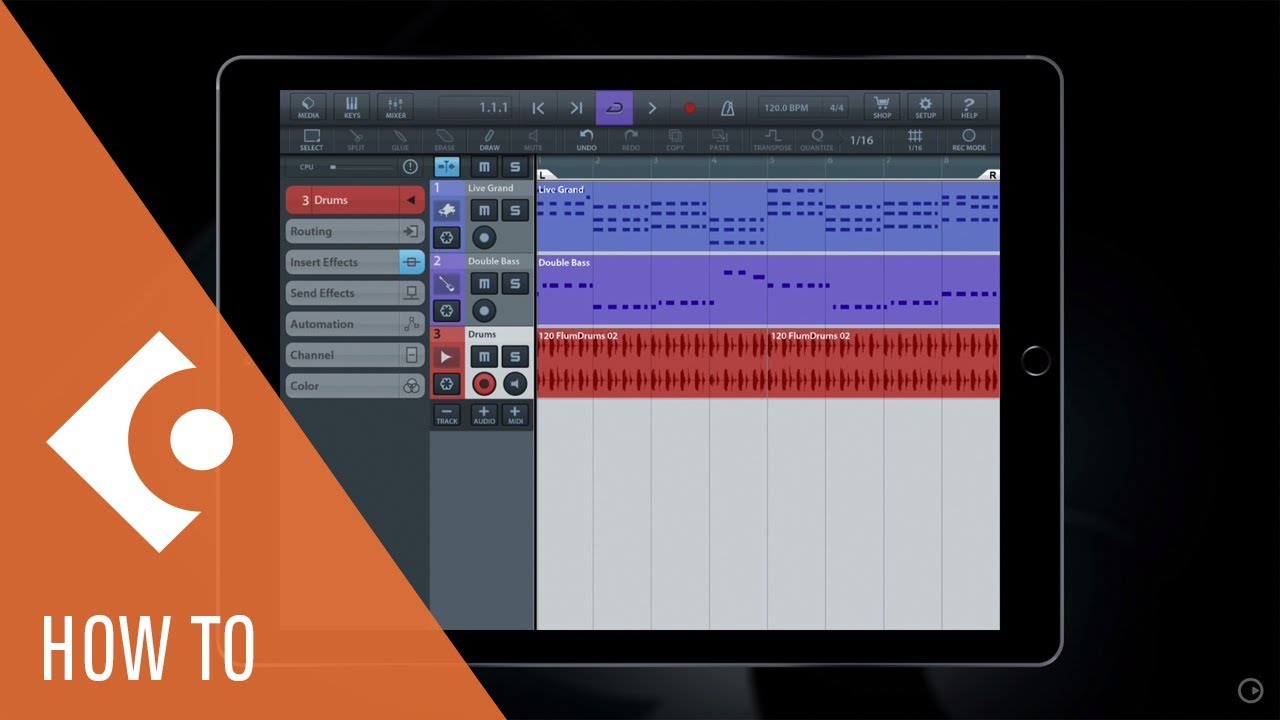Click the Paste tool

tap(719, 140)
